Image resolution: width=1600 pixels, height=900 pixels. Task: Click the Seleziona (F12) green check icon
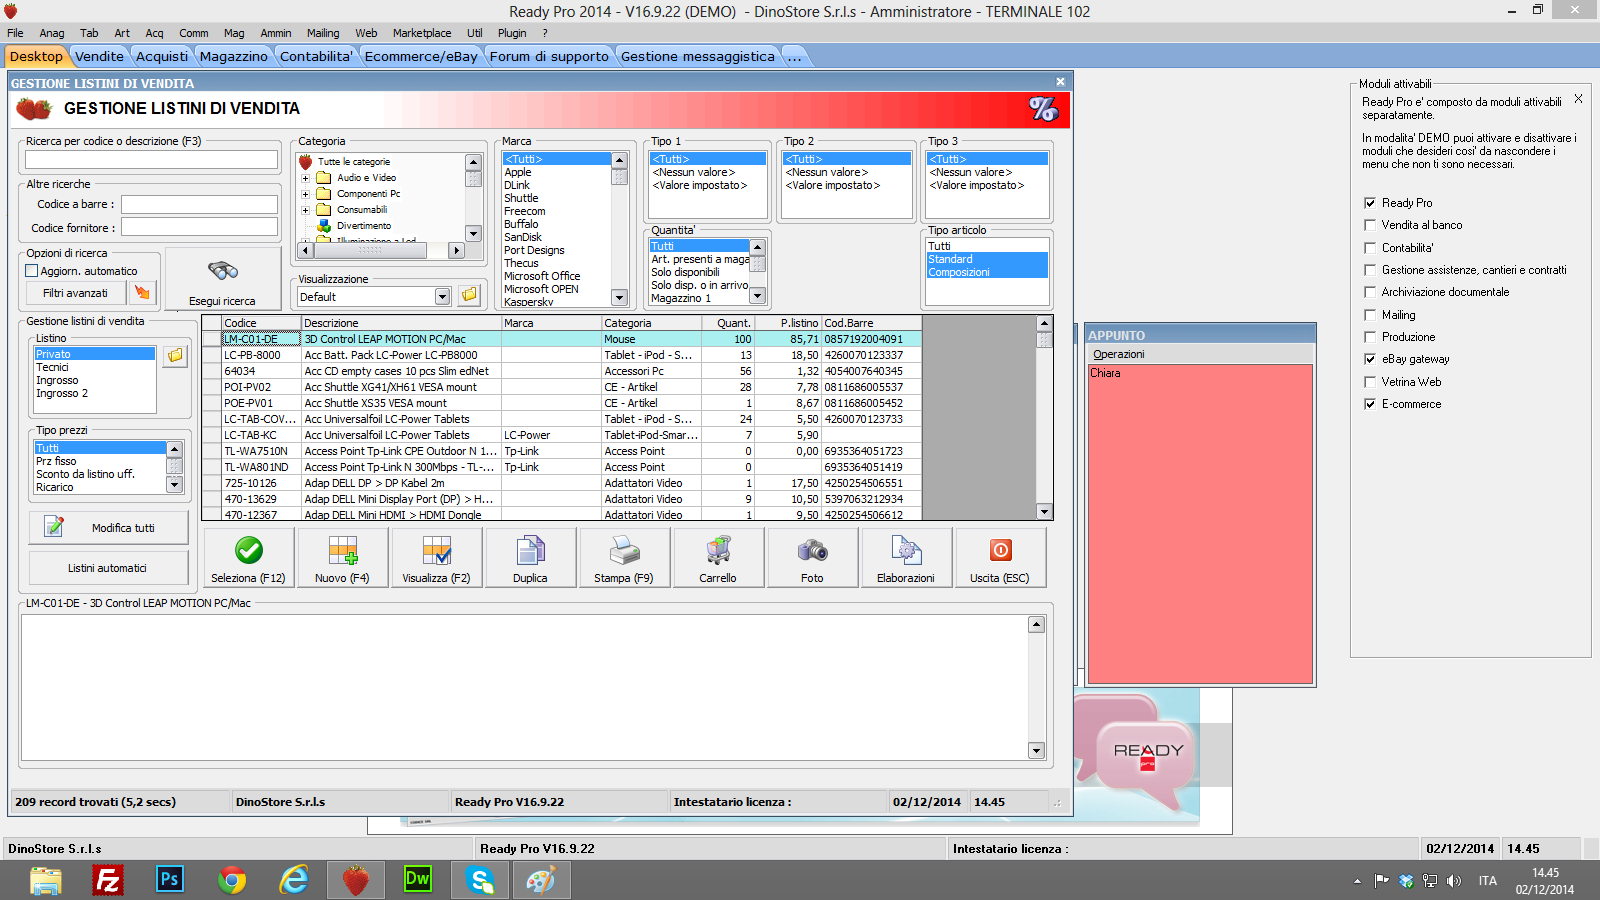249,550
